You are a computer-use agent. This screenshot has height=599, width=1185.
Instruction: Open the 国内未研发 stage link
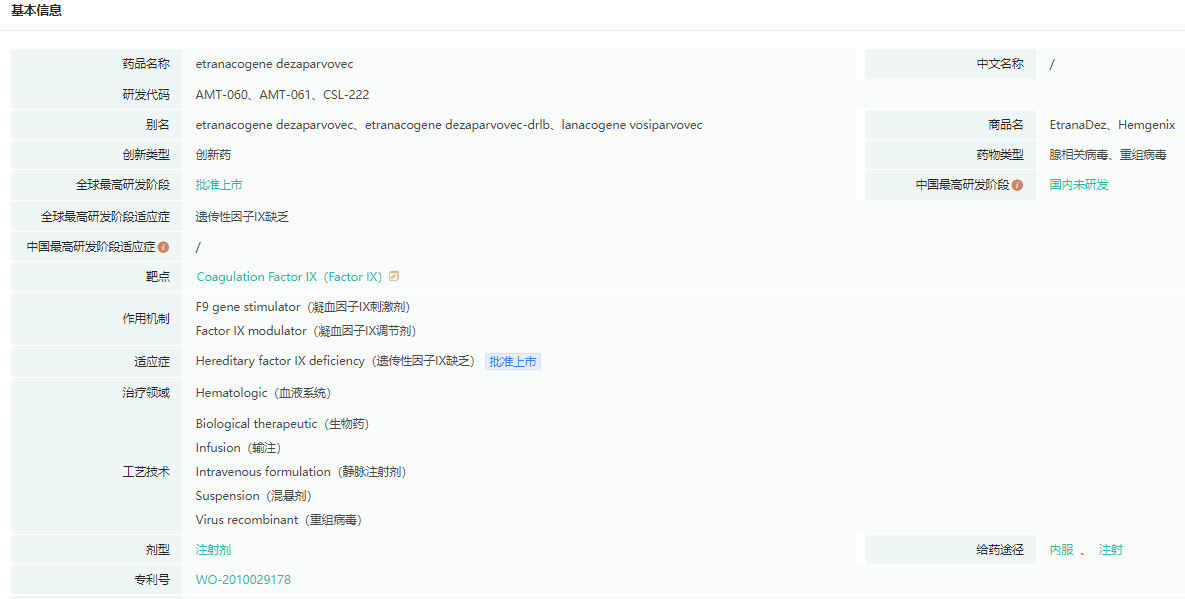(1078, 185)
